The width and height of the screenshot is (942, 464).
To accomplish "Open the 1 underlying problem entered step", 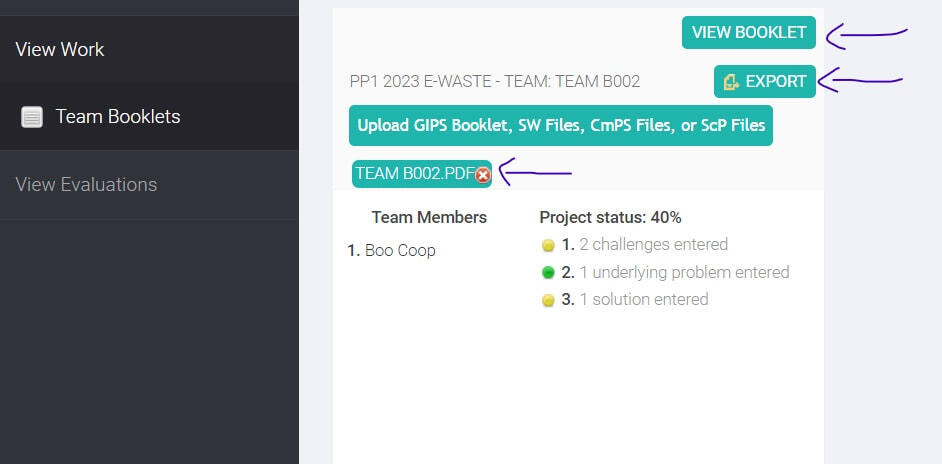I will coord(684,272).
